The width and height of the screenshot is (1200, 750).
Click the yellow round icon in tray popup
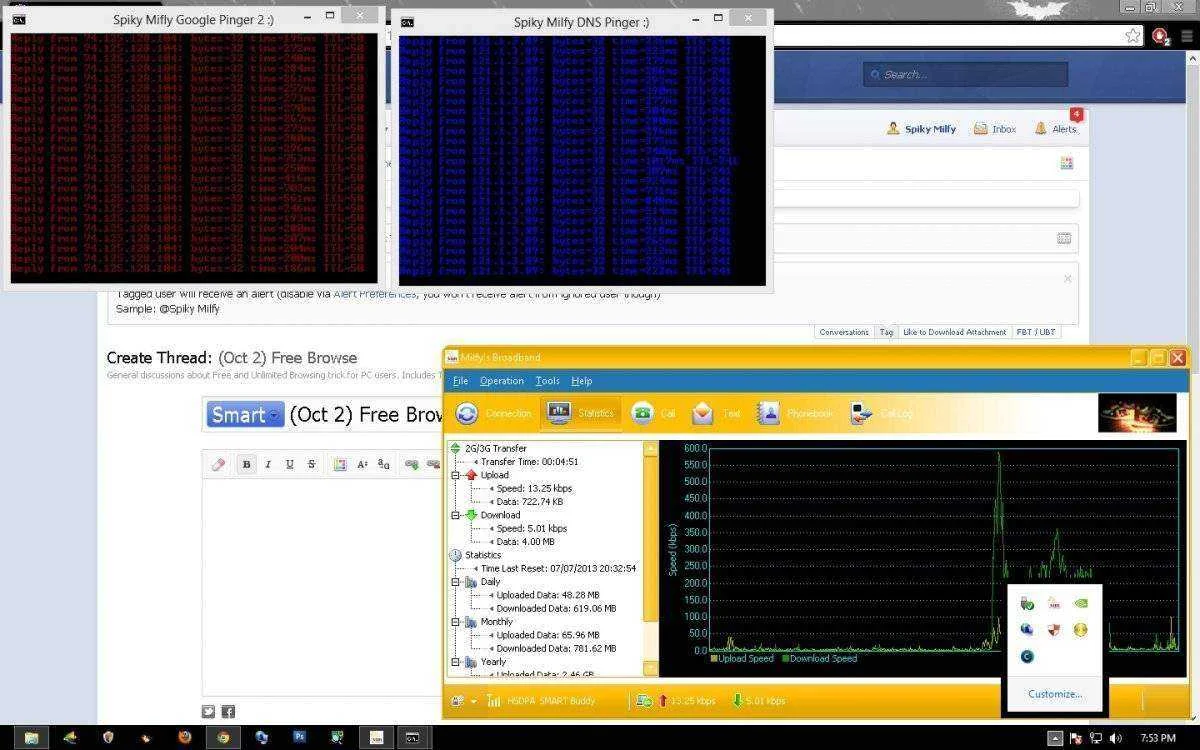pyautogui.click(x=1081, y=630)
